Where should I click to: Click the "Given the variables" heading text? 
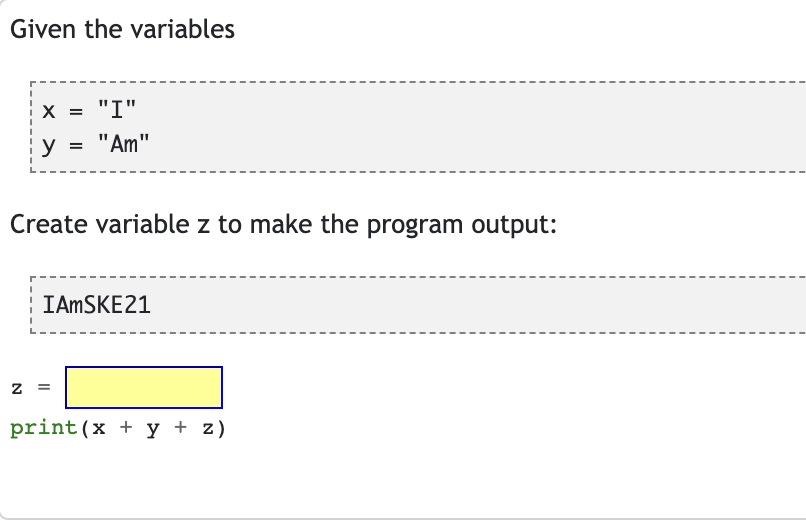click(x=122, y=29)
